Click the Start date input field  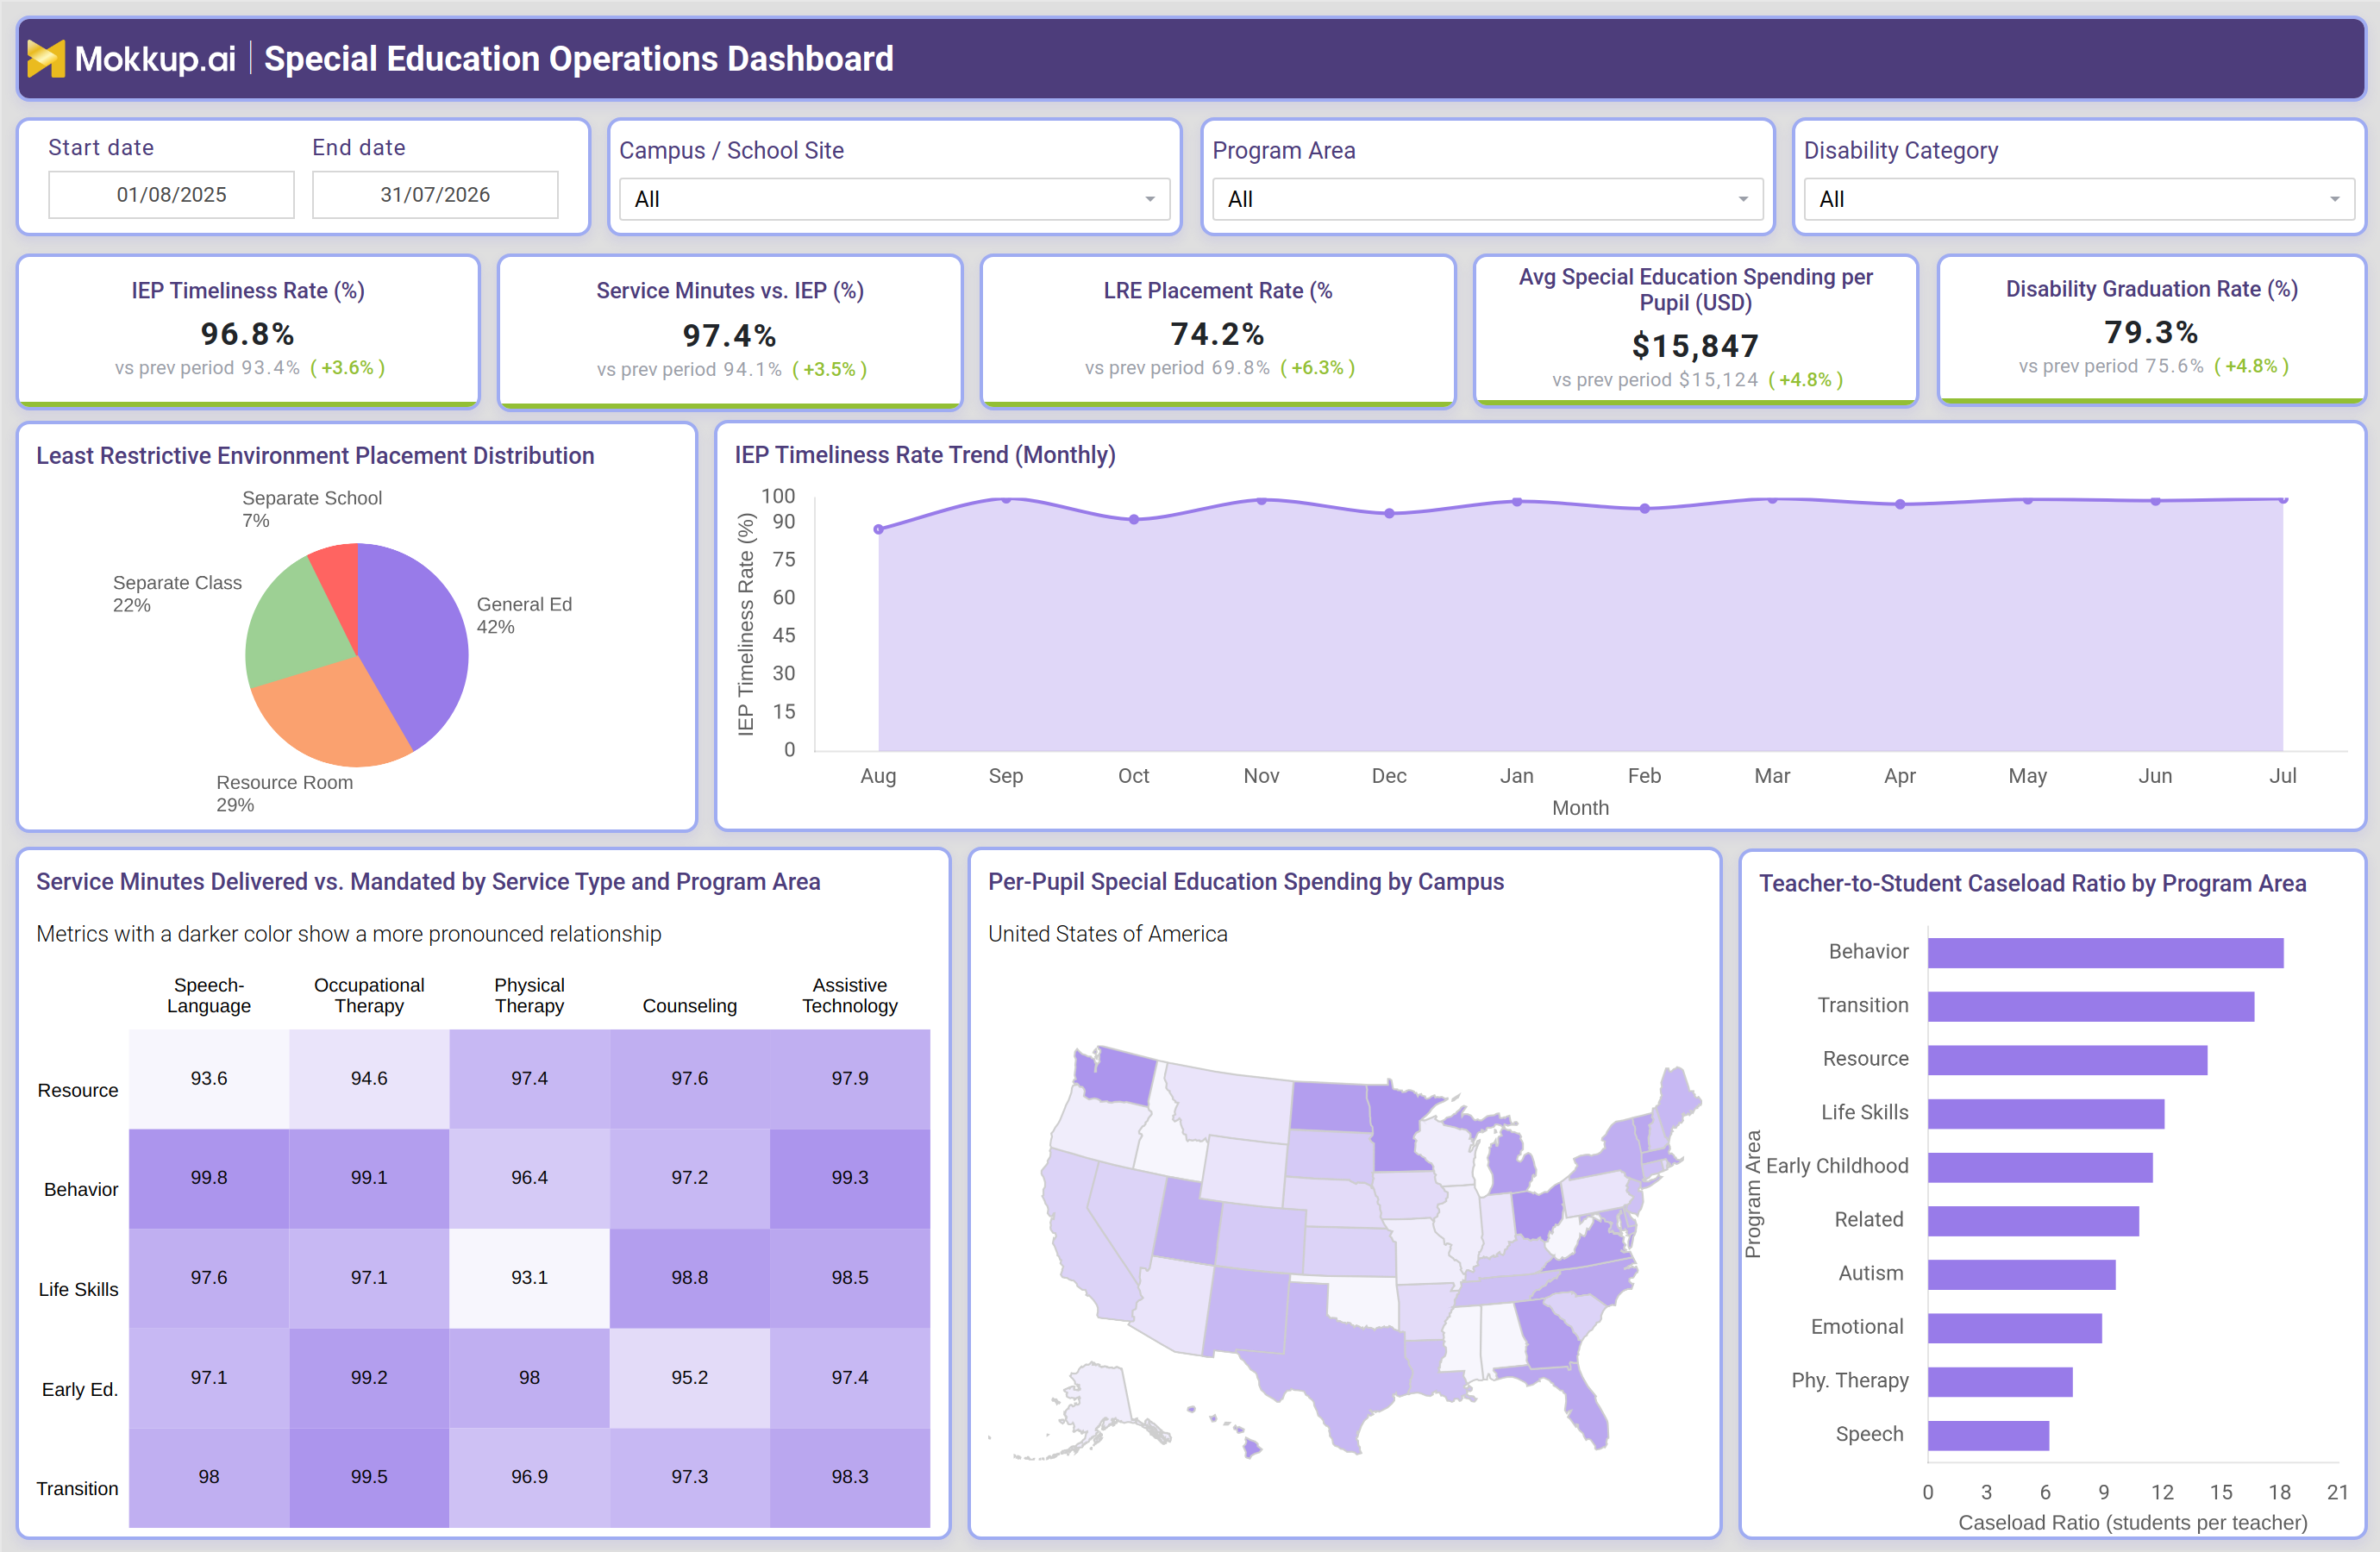pyautogui.click(x=171, y=194)
